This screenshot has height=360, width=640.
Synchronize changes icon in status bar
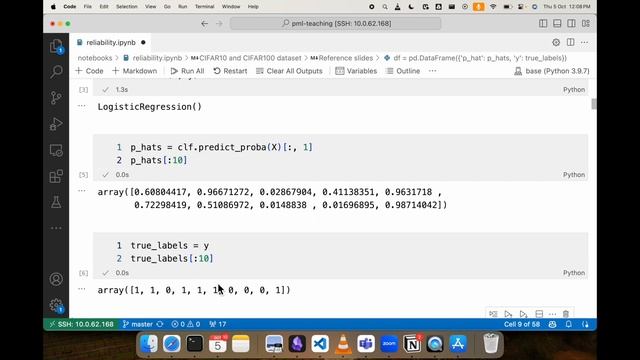(x=160, y=324)
